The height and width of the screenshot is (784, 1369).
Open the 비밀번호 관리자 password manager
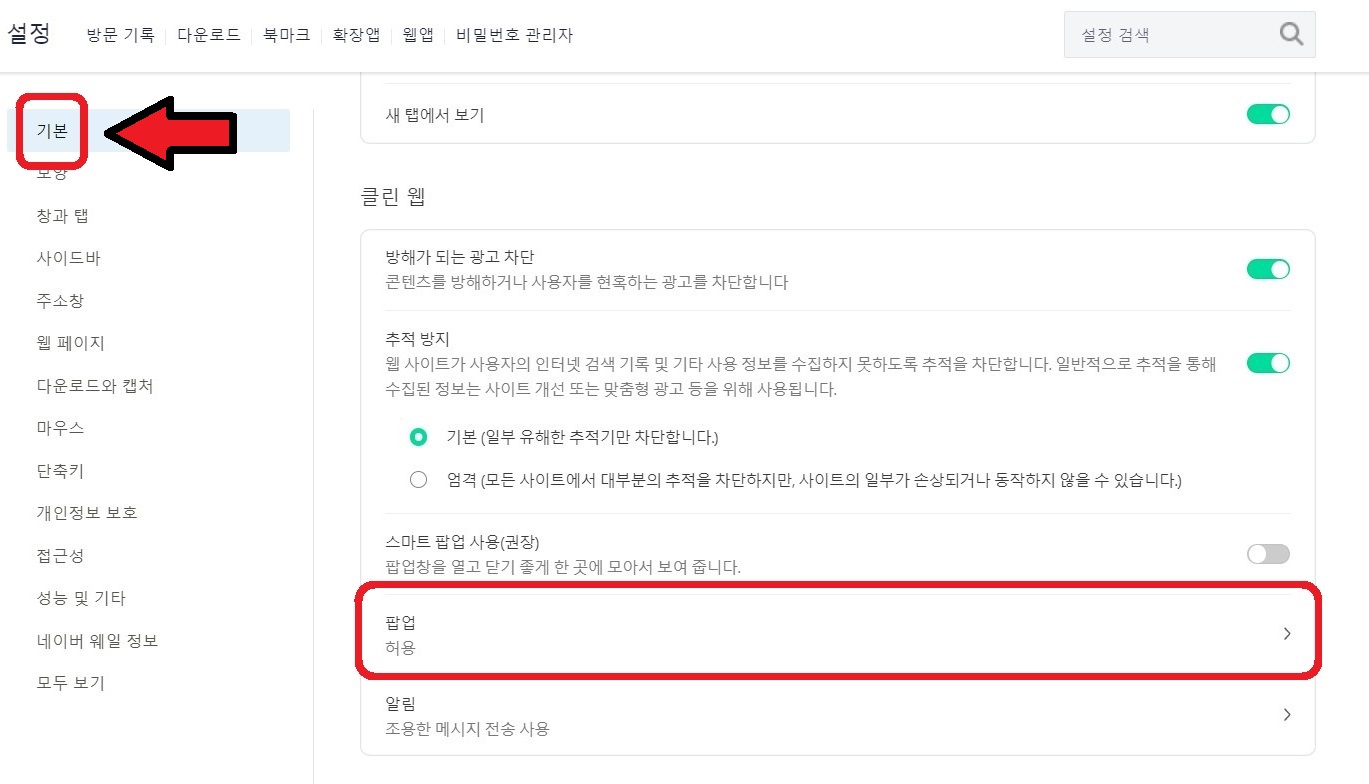pos(515,34)
